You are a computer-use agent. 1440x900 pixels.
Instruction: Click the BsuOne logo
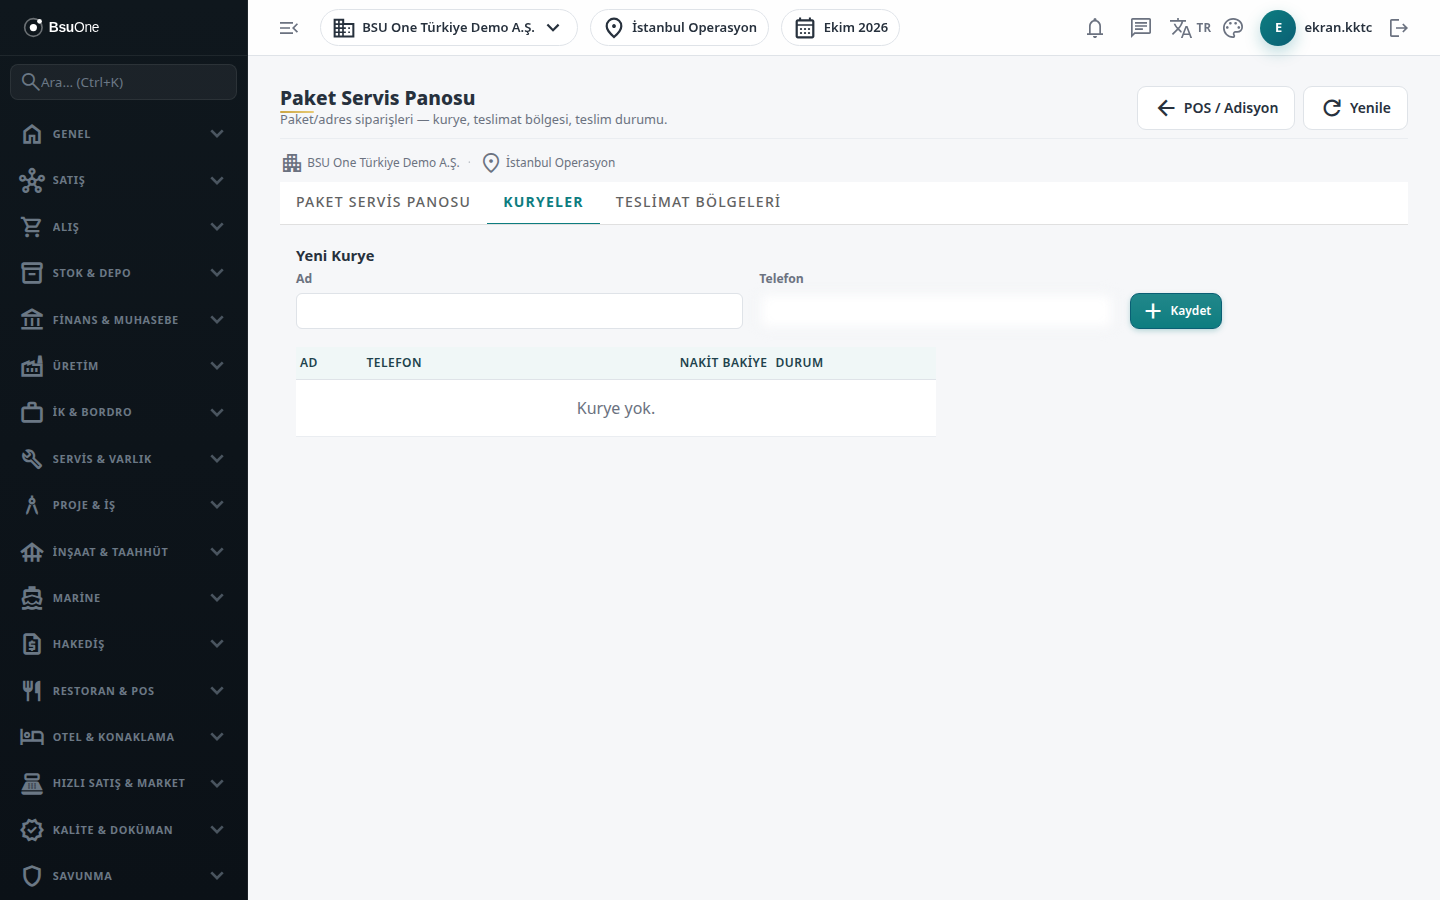62,27
